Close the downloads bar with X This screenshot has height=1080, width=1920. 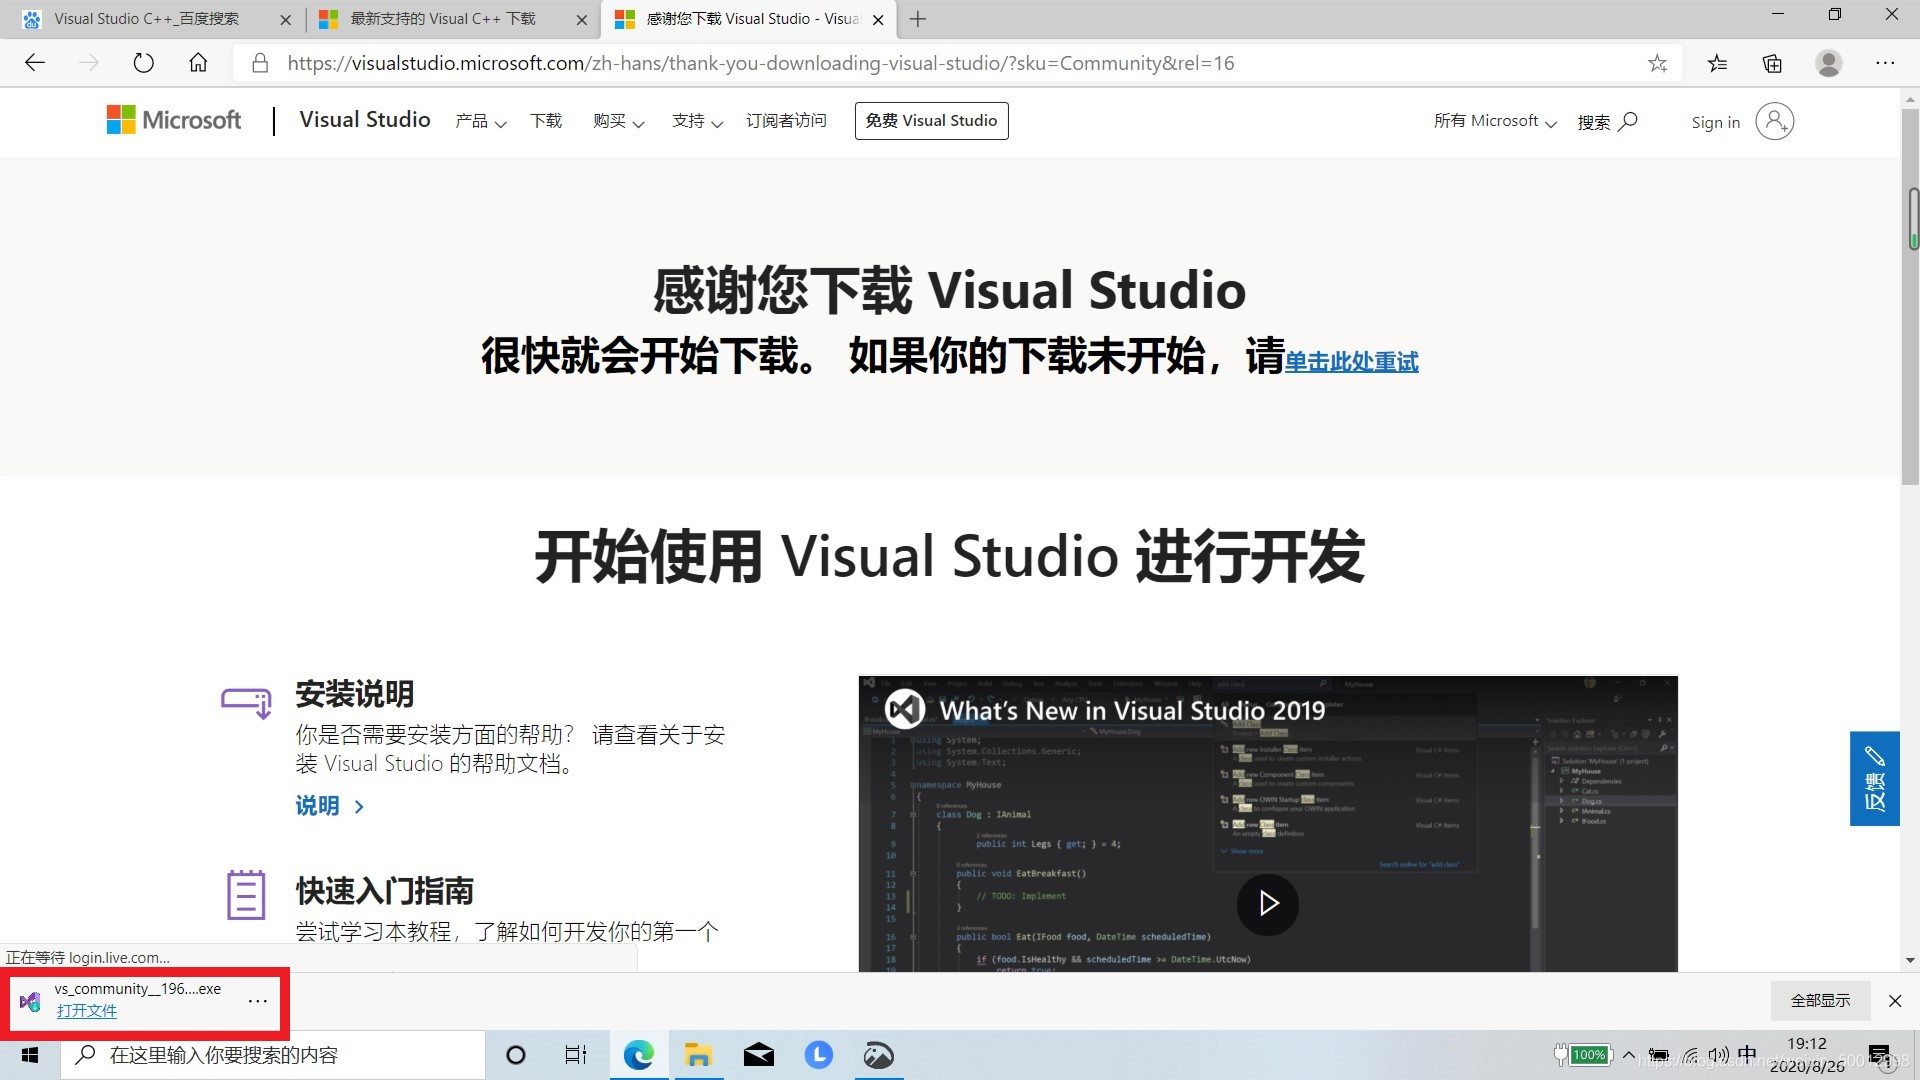tap(1895, 1001)
